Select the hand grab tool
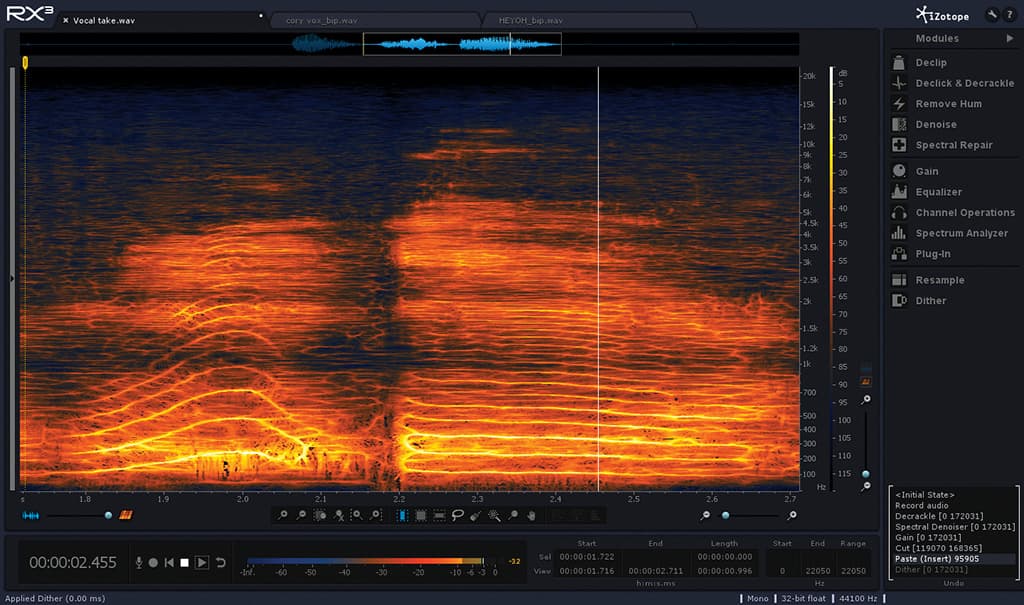Image resolution: width=1024 pixels, height=605 pixels. click(x=532, y=515)
